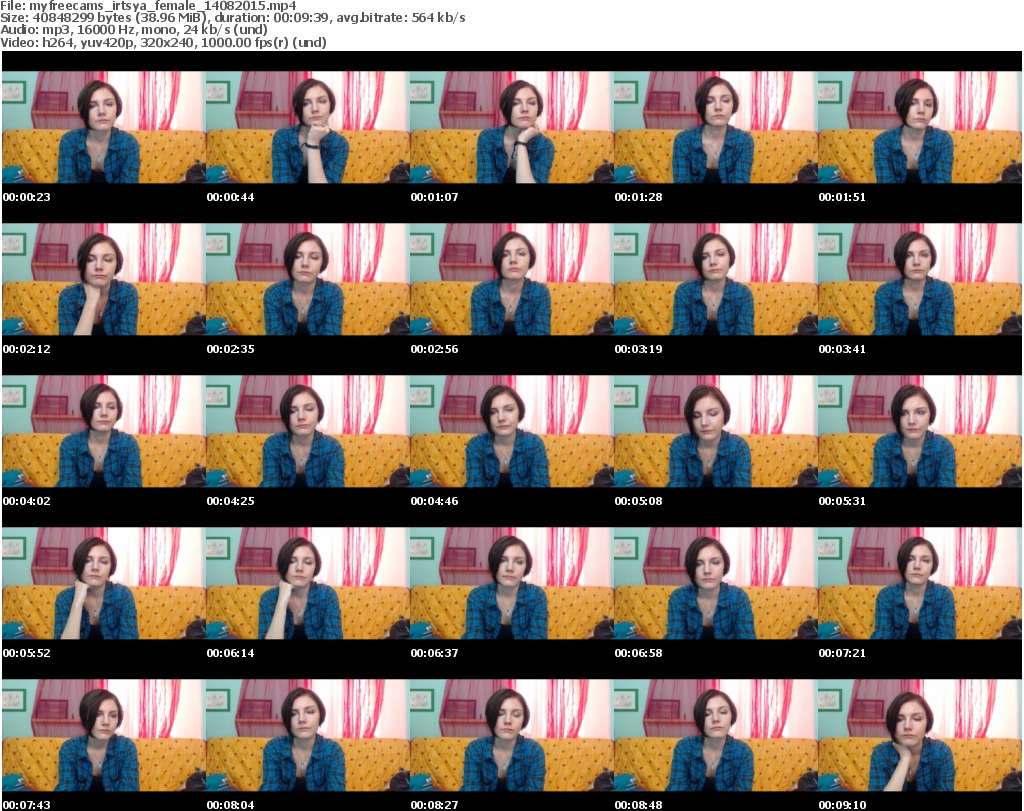Select the thumbnail at timestamp 00:02:56

[512, 279]
